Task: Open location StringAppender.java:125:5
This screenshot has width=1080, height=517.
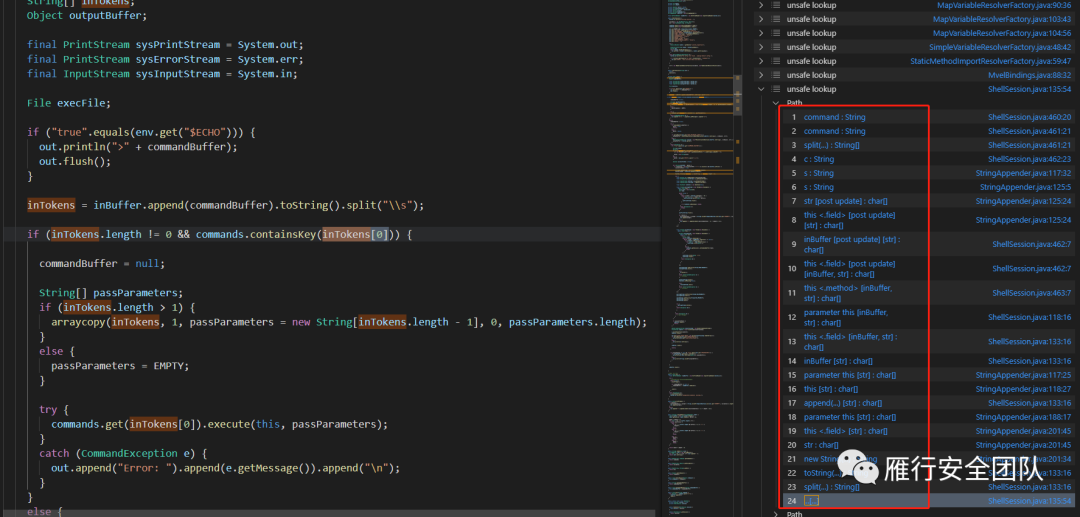Action: pos(1026,187)
